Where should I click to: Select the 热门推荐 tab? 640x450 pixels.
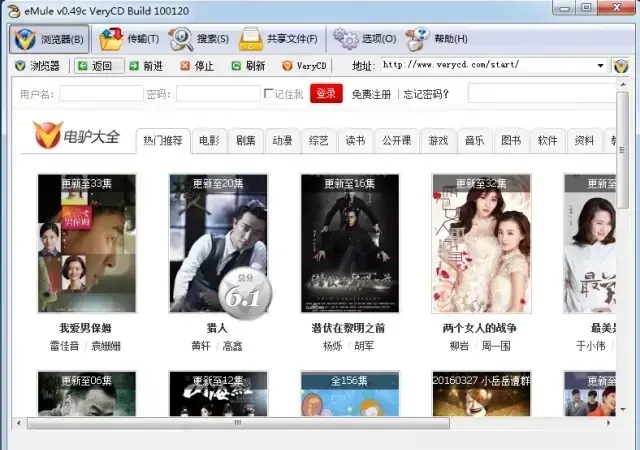[x=163, y=141]
